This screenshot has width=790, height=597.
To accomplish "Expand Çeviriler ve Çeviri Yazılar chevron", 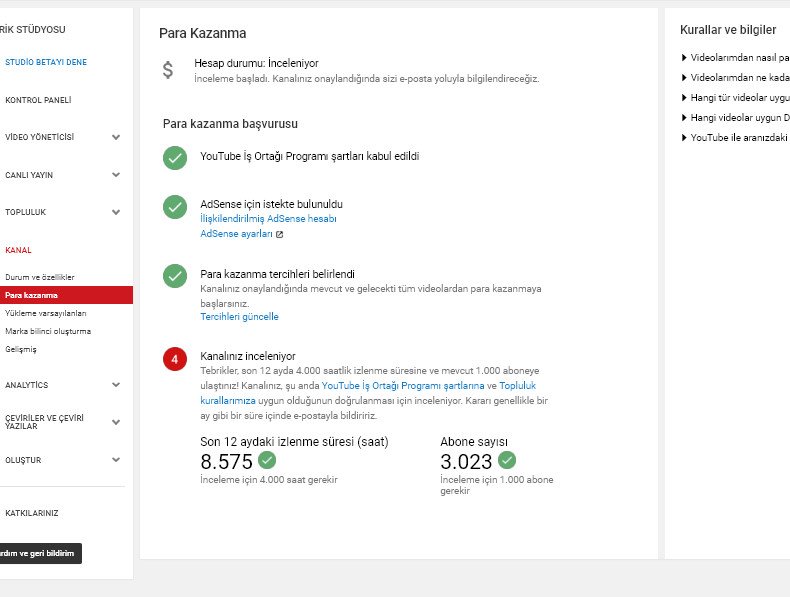I will (x=116, y=422).
